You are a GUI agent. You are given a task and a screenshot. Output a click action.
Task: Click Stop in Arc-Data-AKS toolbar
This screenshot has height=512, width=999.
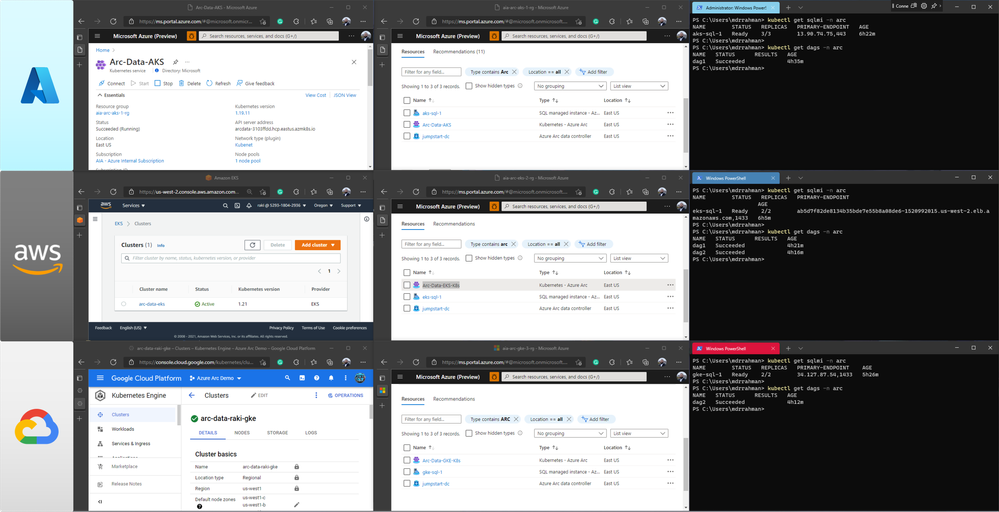[x=163, y=83]
